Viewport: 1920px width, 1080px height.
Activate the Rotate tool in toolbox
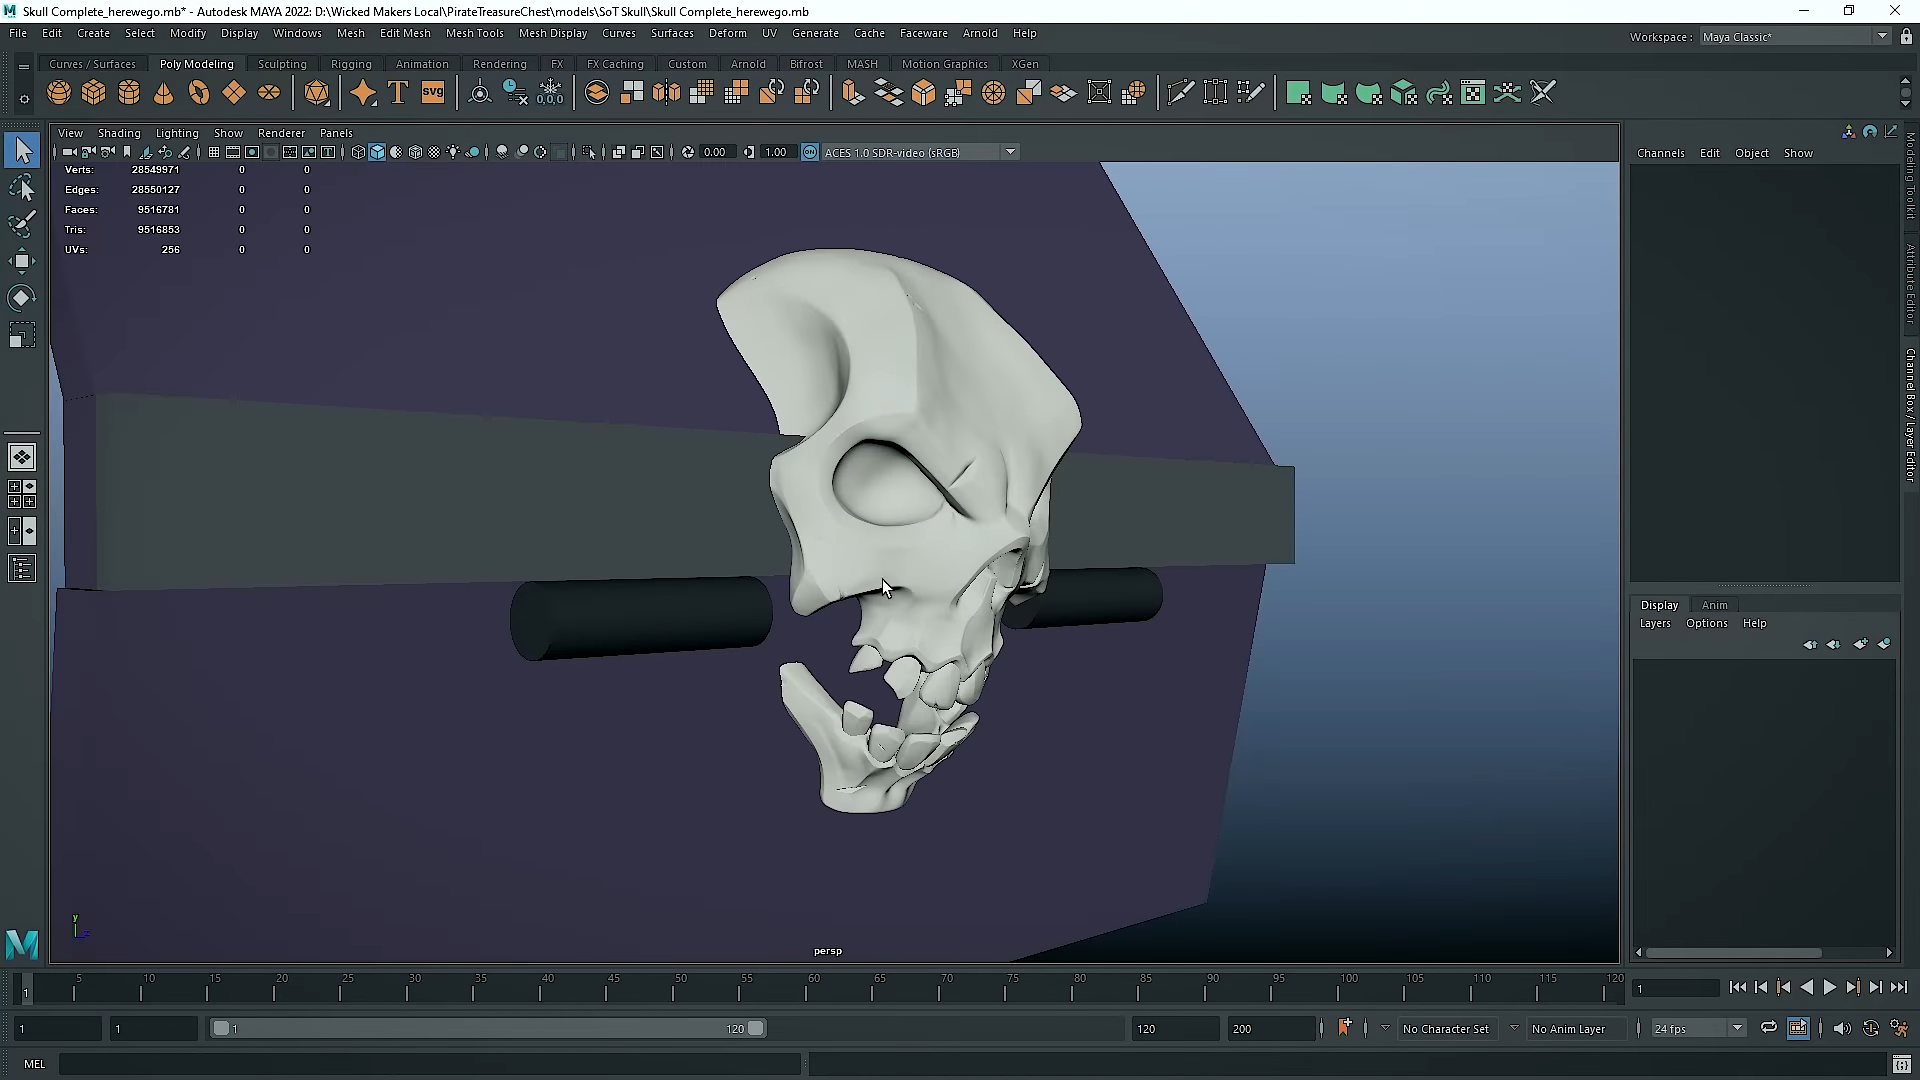click(x=22, y=298)
